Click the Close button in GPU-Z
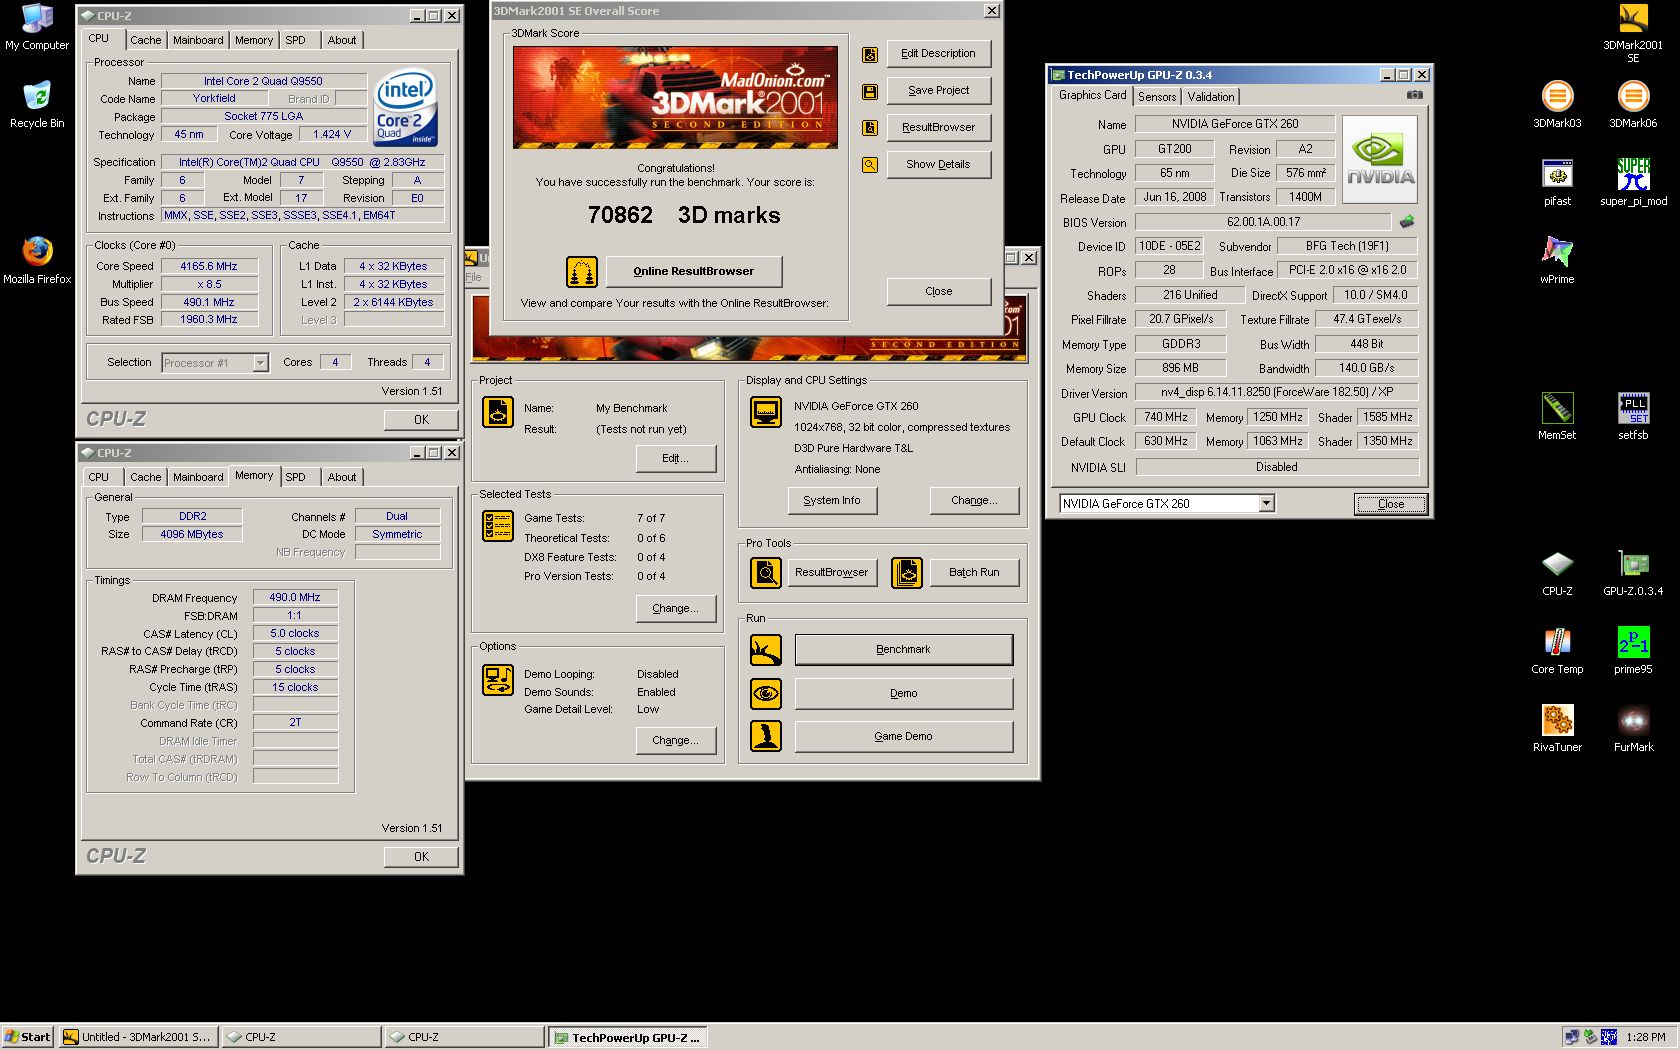Image resolution: width=1680 pixels, height=1050 pixels. pos(1391,504)
